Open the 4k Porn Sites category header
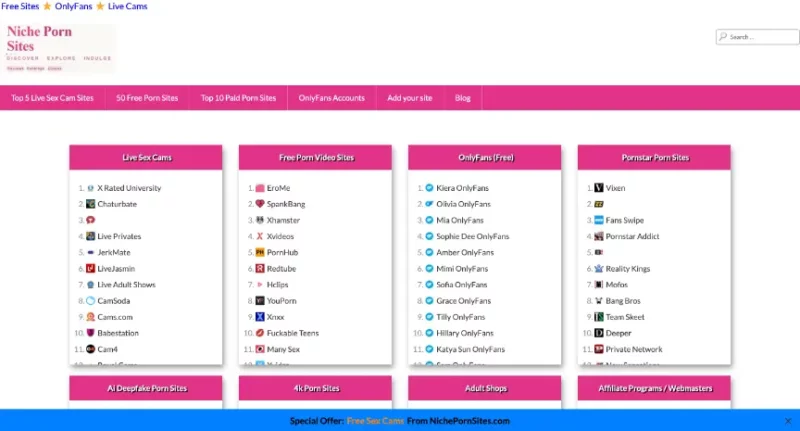Image resolution: width=800 pixels, height=431 pixels. pyautogui.click(x=315, y=388)
